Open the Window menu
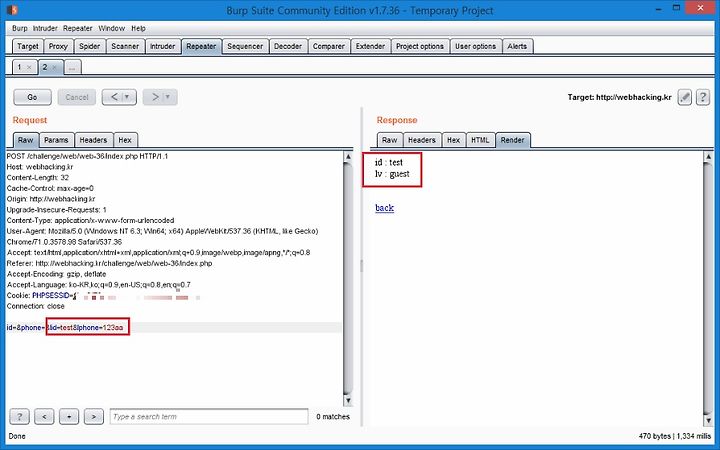720x450 pixels. point(112,28)
